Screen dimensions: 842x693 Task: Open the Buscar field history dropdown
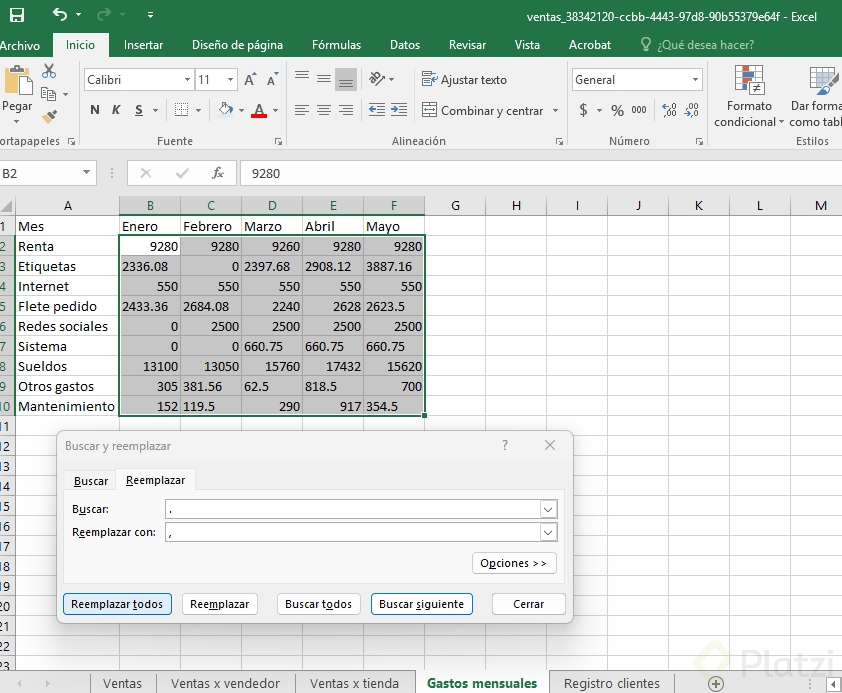tap(547, 509)
